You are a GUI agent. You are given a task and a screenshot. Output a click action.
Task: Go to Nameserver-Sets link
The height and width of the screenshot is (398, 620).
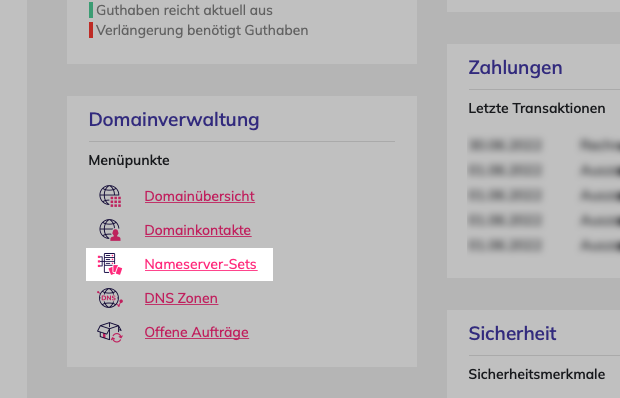(x=201, y=264)
